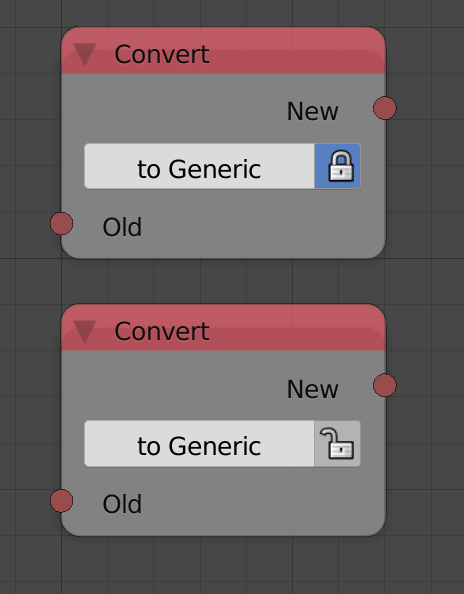Unlock the top Convert node's locked padlock
The image size is (464, 594).
click(337, 166)
